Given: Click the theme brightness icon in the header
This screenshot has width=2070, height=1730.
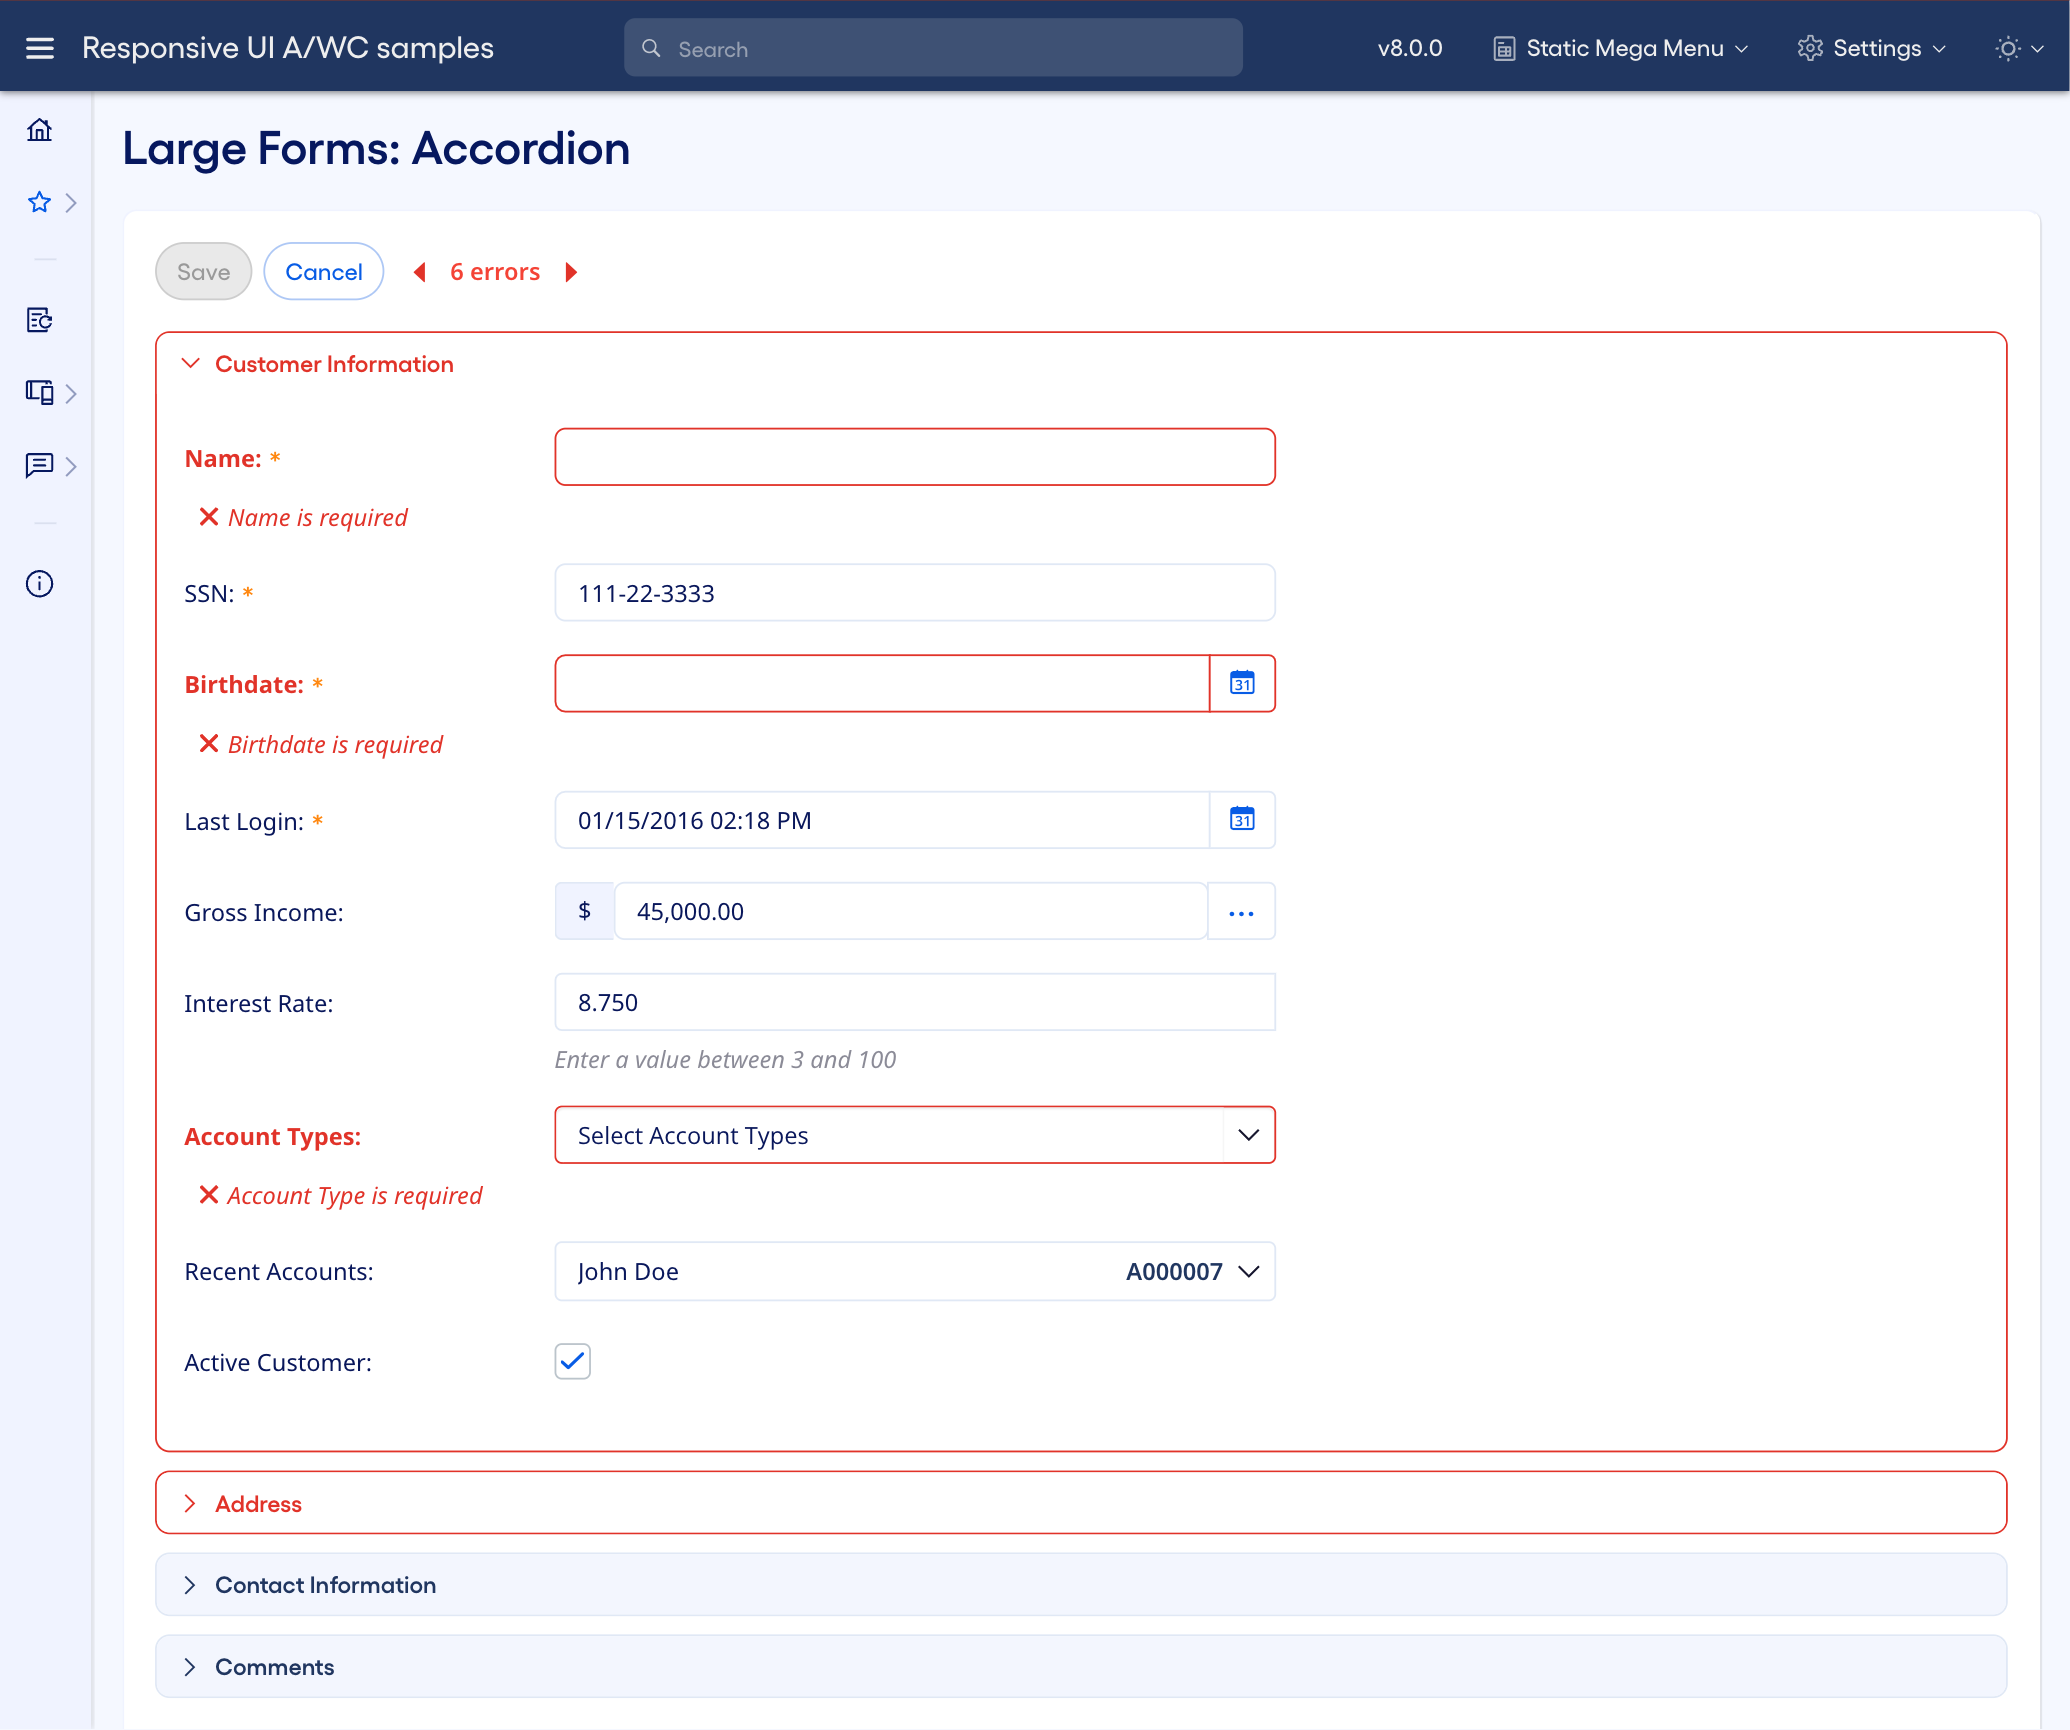Looking at the screenshot, I should [x=2007, y=47].
